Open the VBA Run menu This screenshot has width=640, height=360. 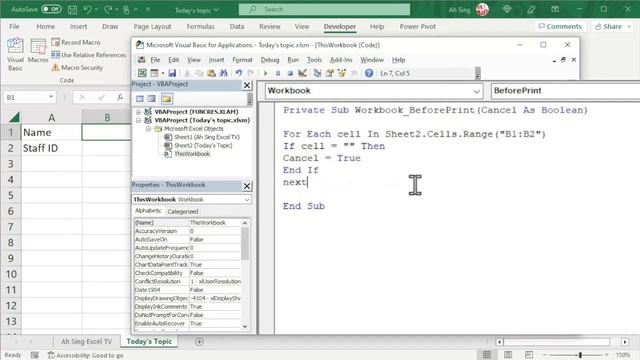293,60
